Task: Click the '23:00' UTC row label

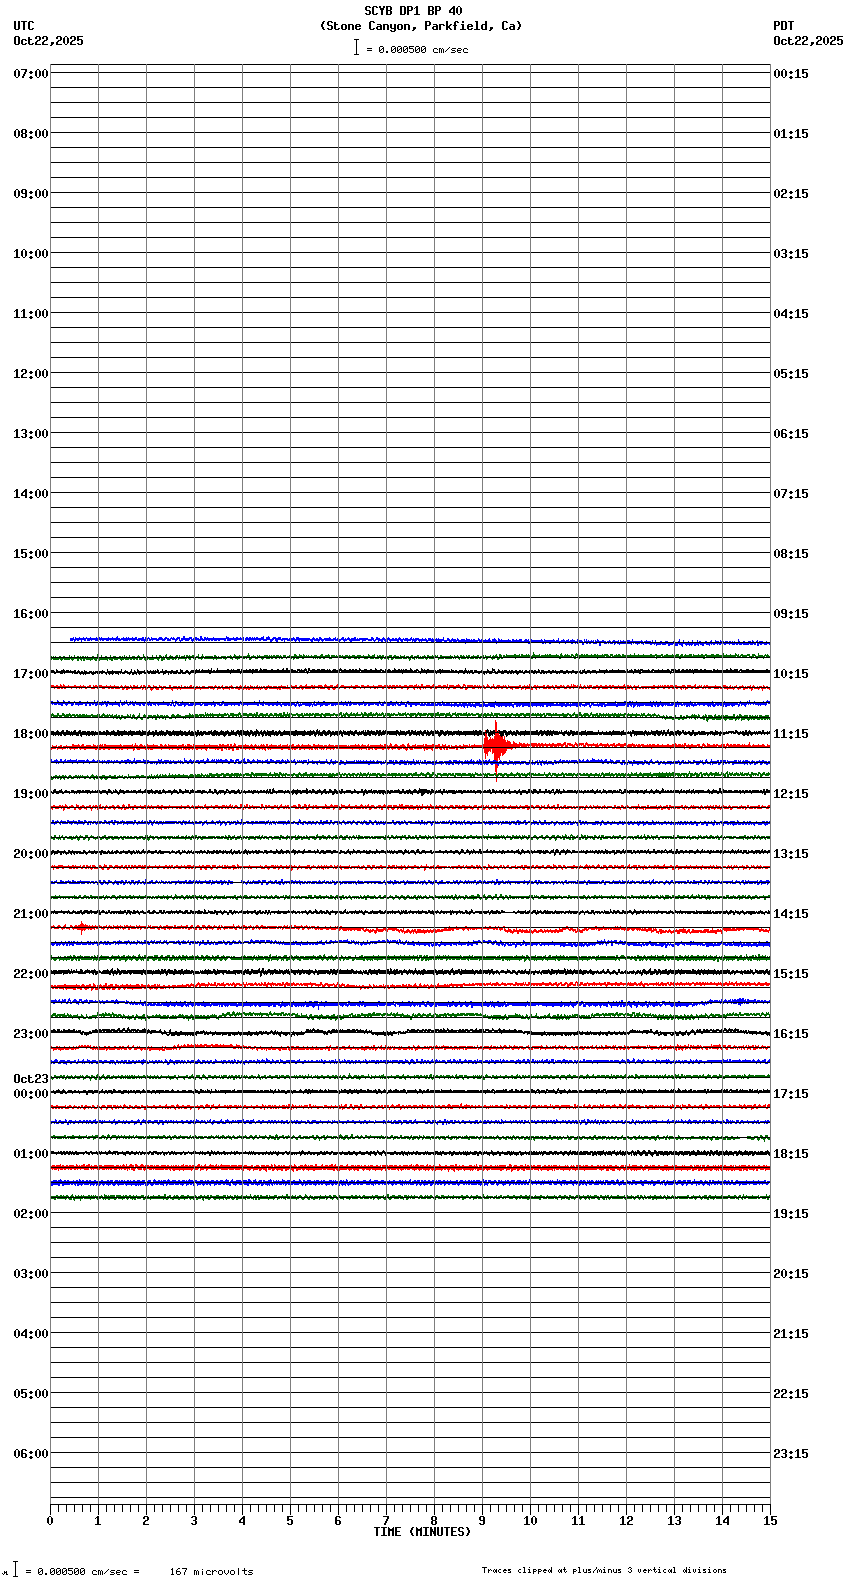Action: 31,1034
